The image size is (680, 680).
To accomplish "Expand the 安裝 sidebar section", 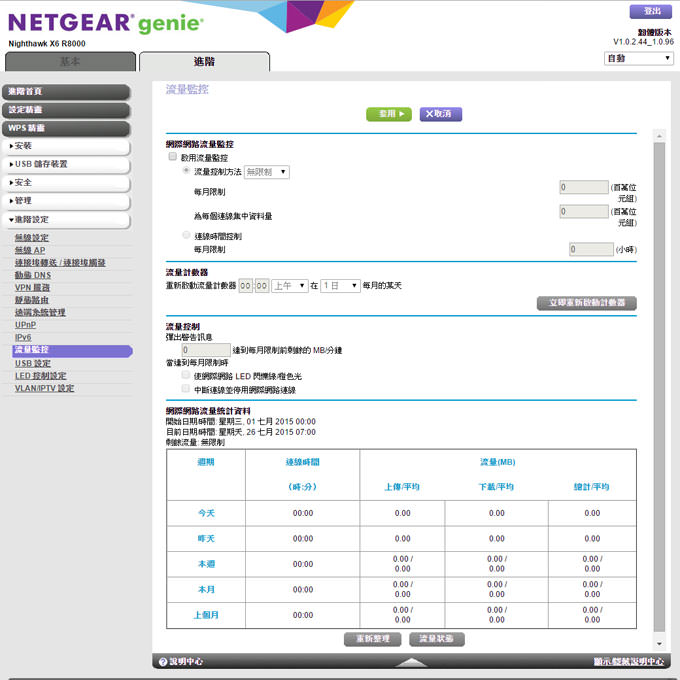I will [x=66, y=146].
